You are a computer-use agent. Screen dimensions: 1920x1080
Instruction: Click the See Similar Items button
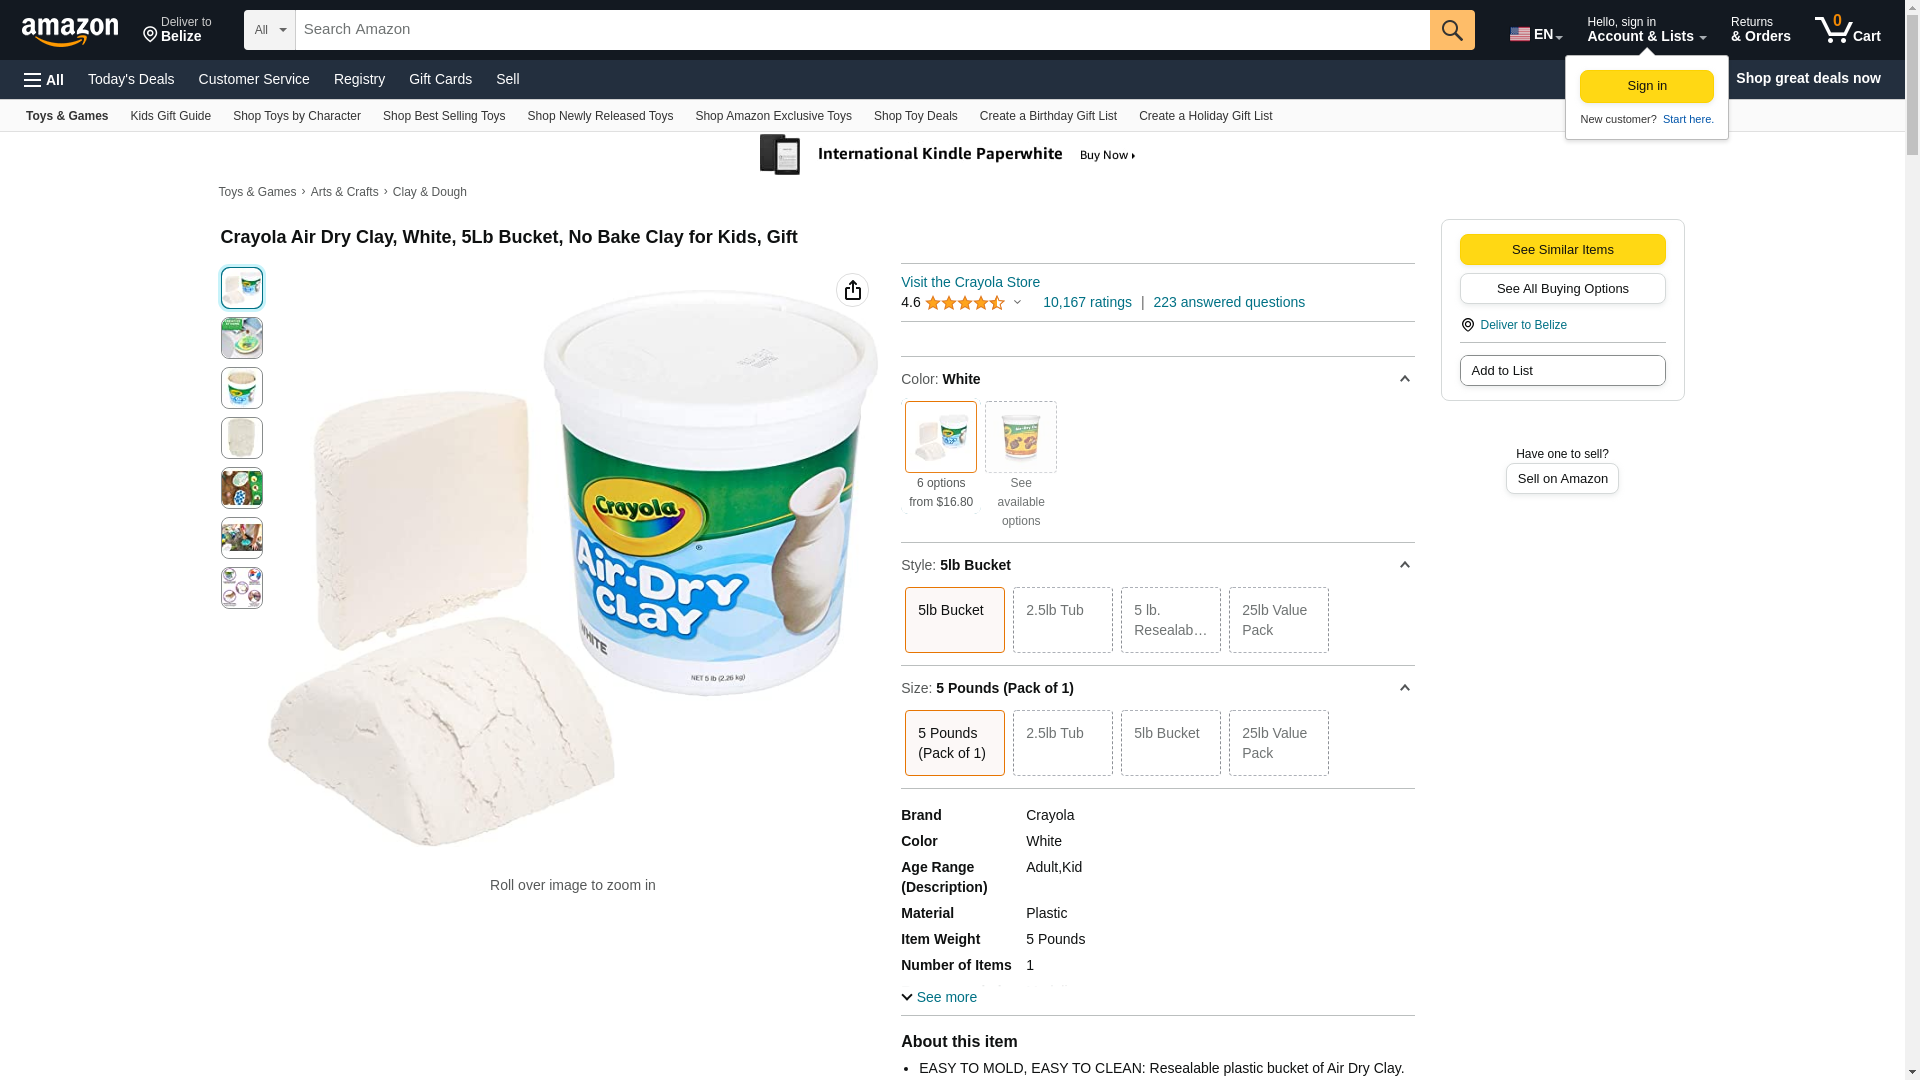pos(1562,250)
